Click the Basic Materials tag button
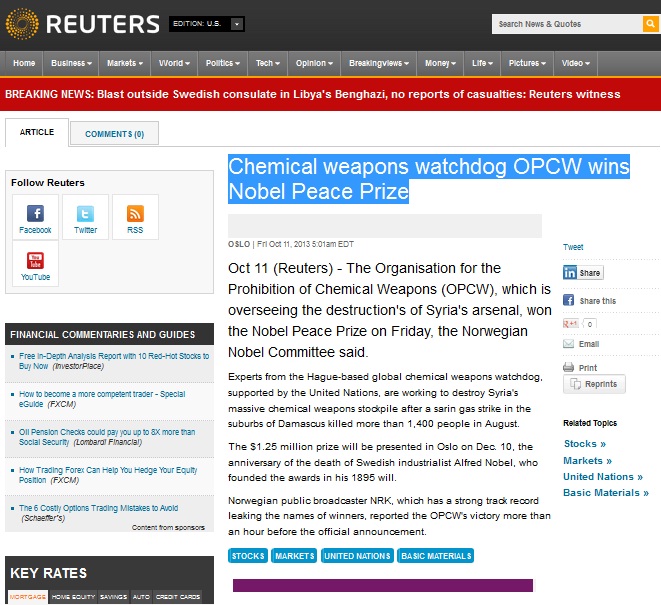The image size is (661, 605). [435, 556]
